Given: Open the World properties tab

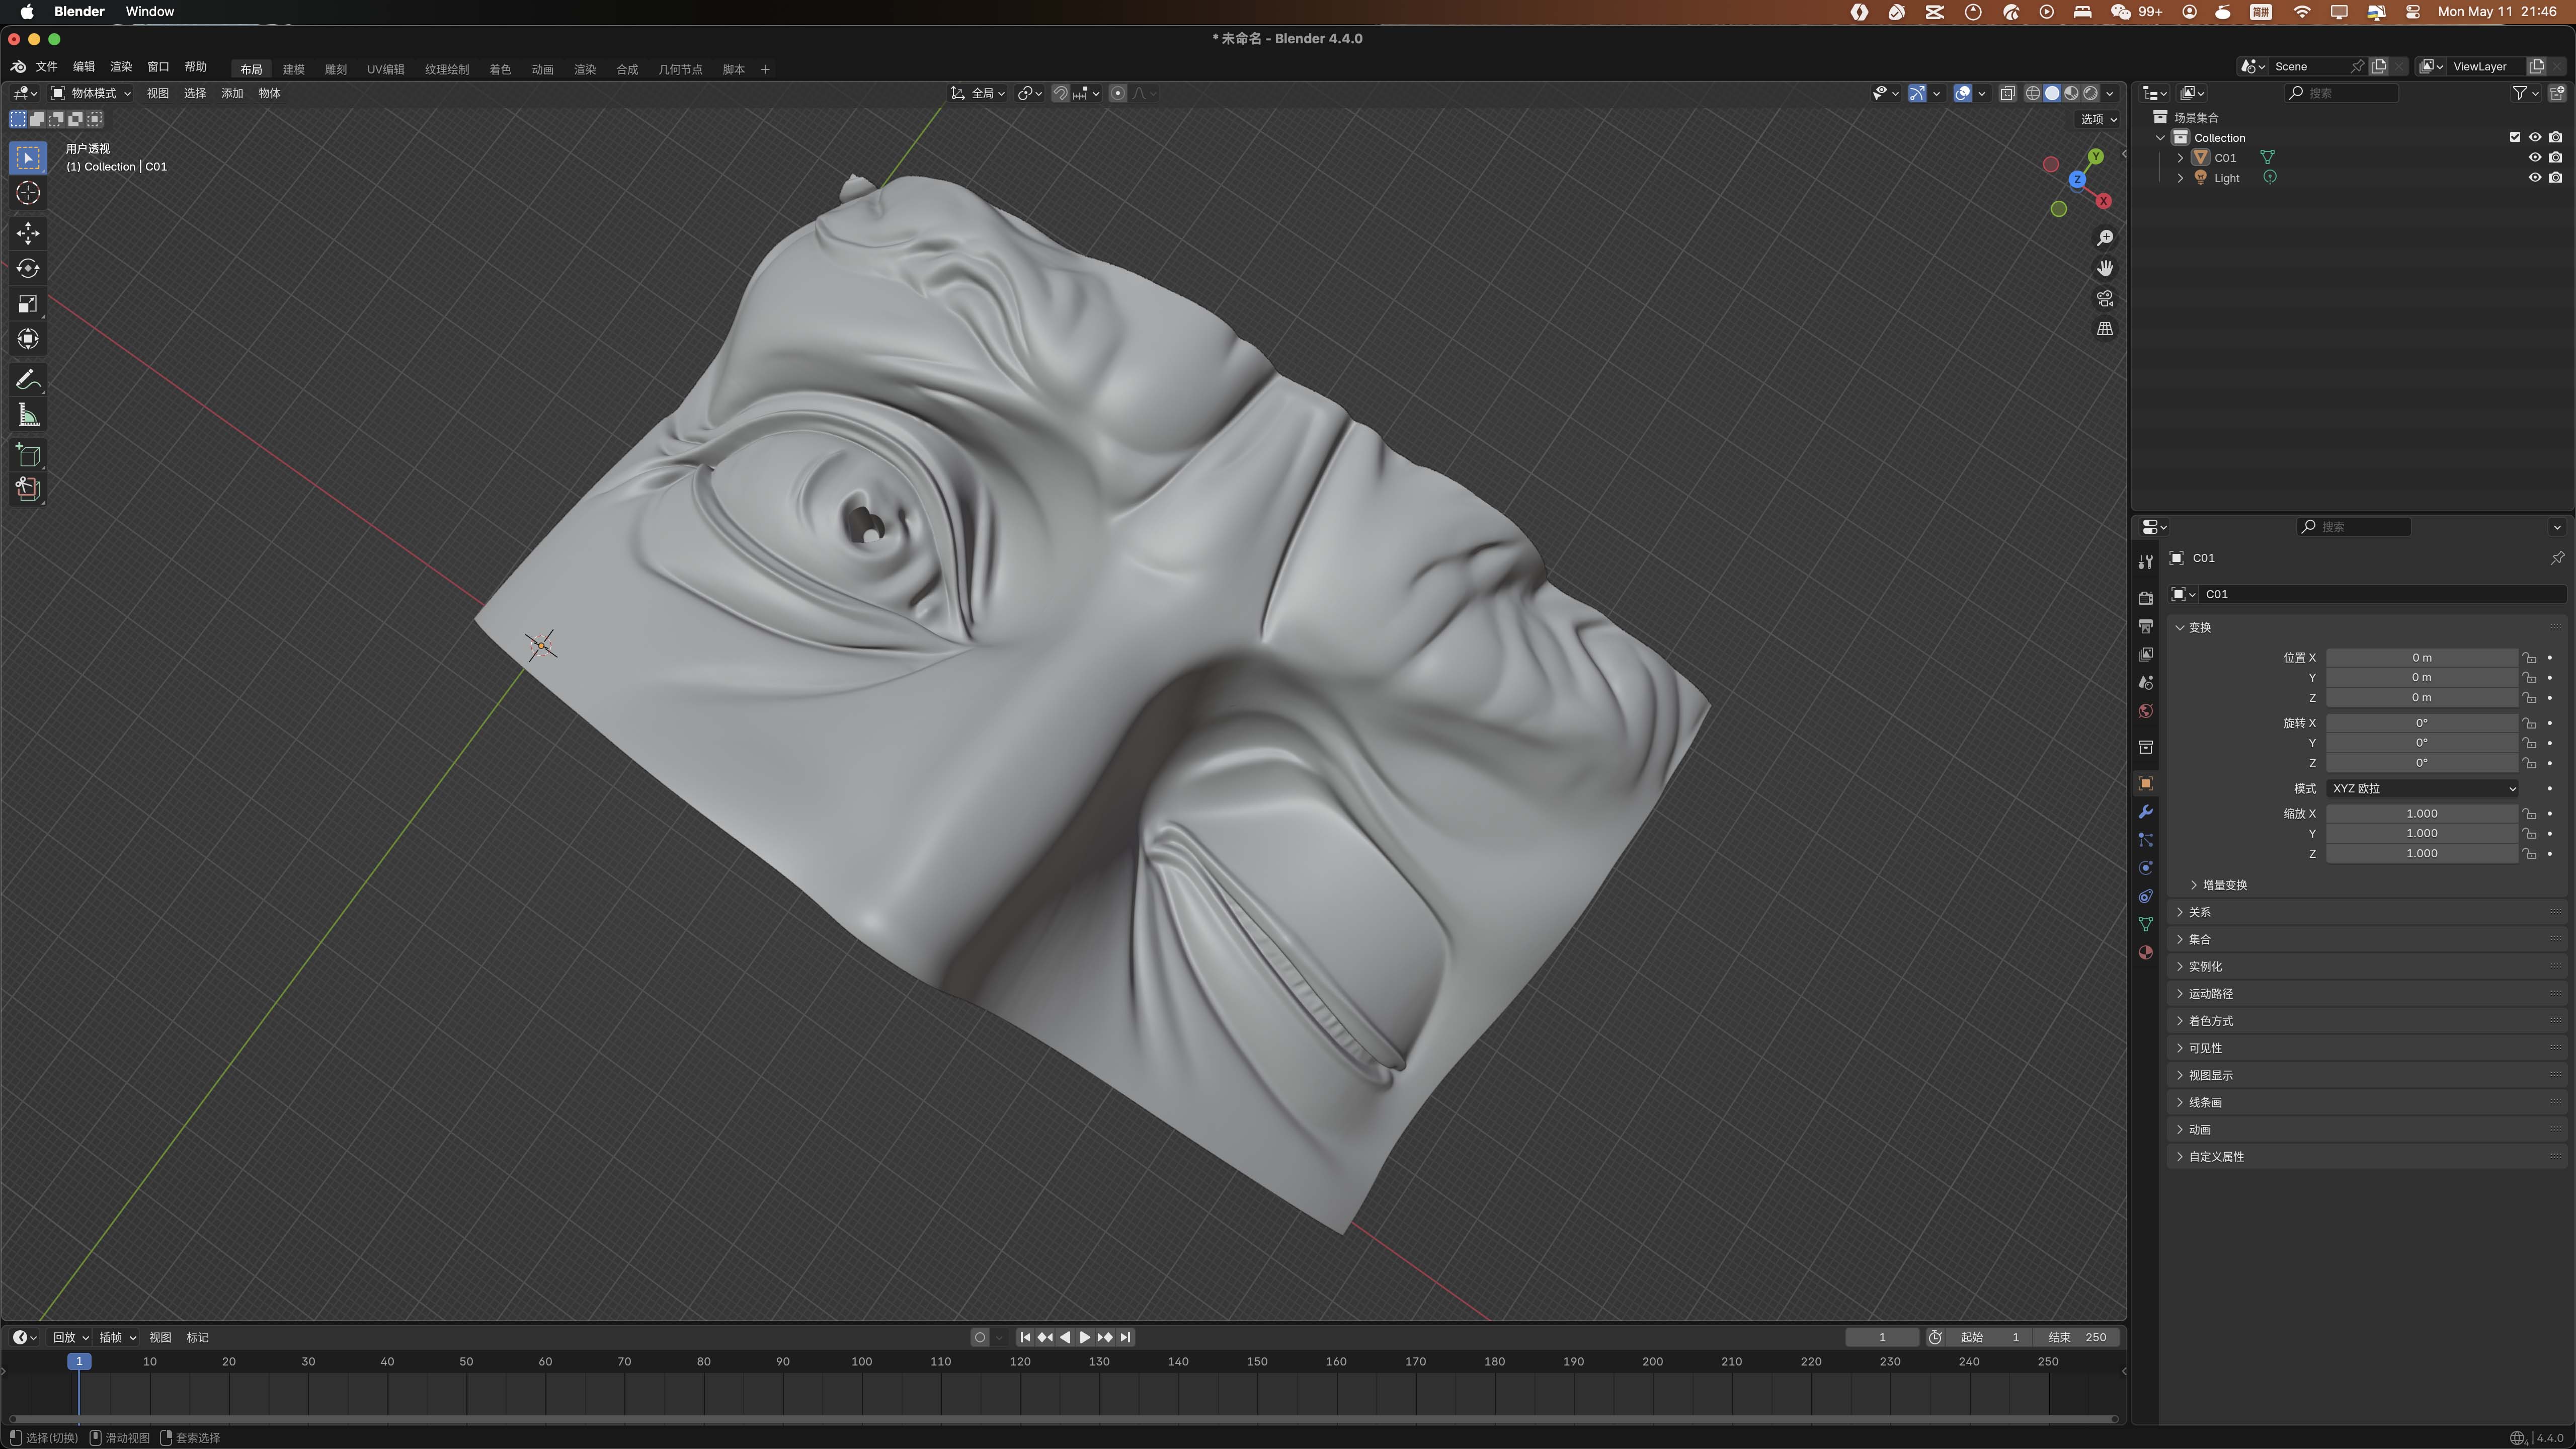Looking at the screenshot, I should 2145,711.
